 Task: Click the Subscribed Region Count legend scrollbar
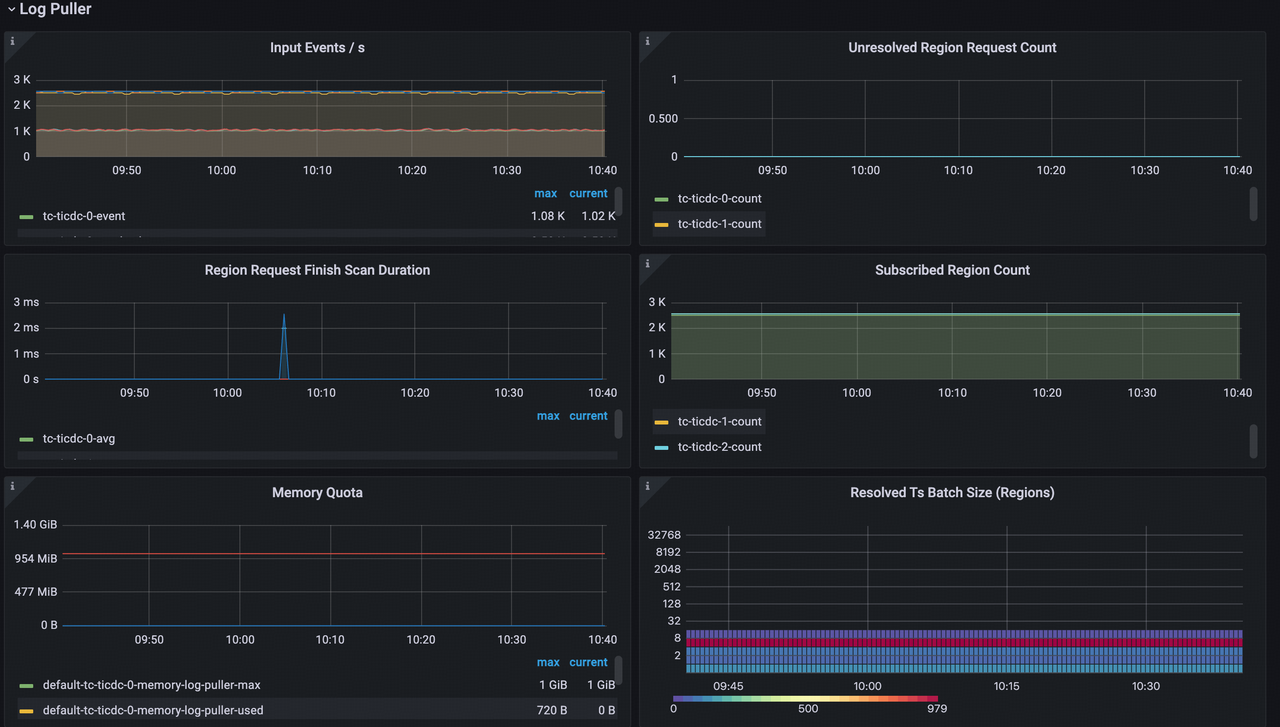[x=1253, y=439]
